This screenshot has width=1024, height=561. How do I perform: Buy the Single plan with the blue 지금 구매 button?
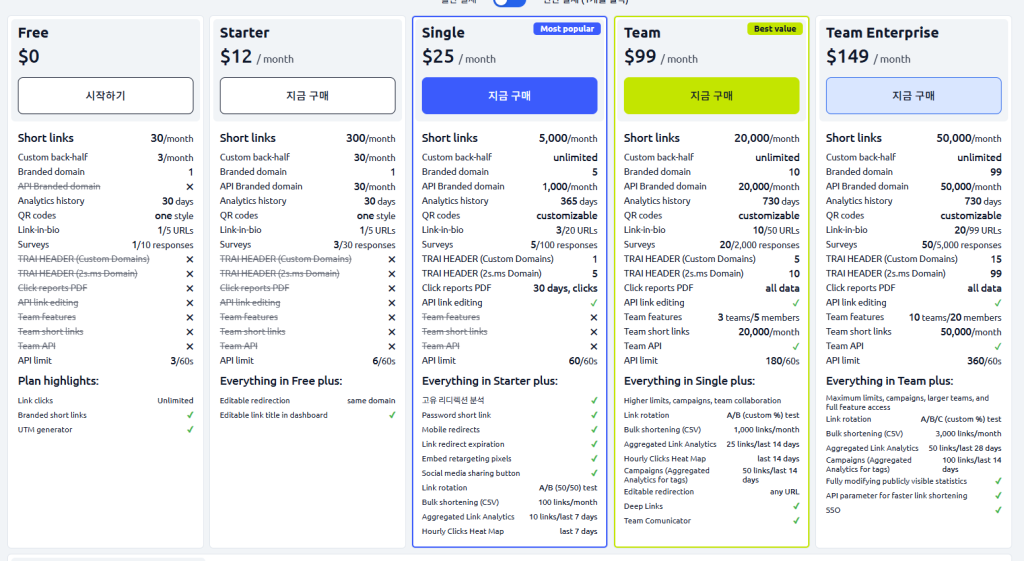(509, 96)
